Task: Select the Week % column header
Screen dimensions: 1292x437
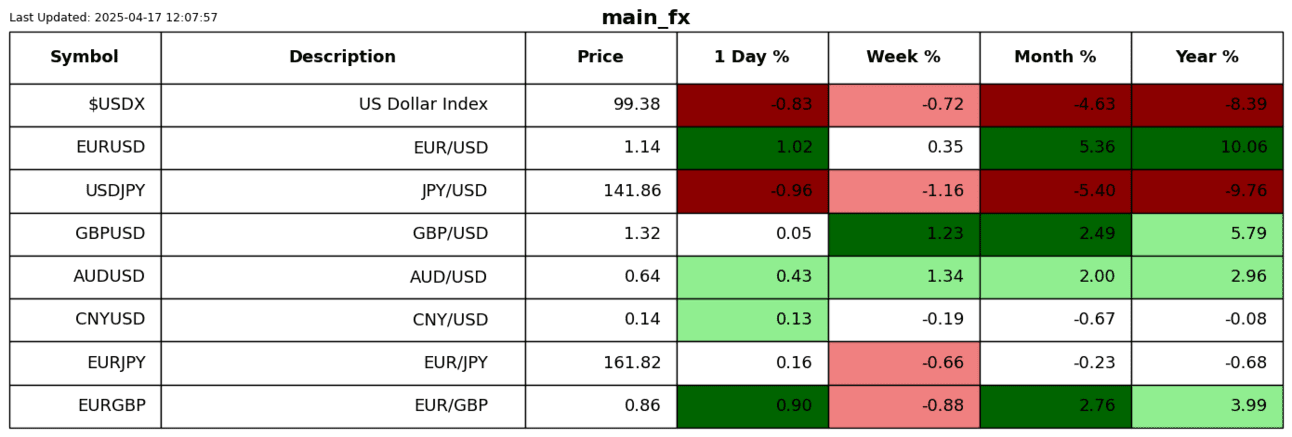Action: point(903,58)
